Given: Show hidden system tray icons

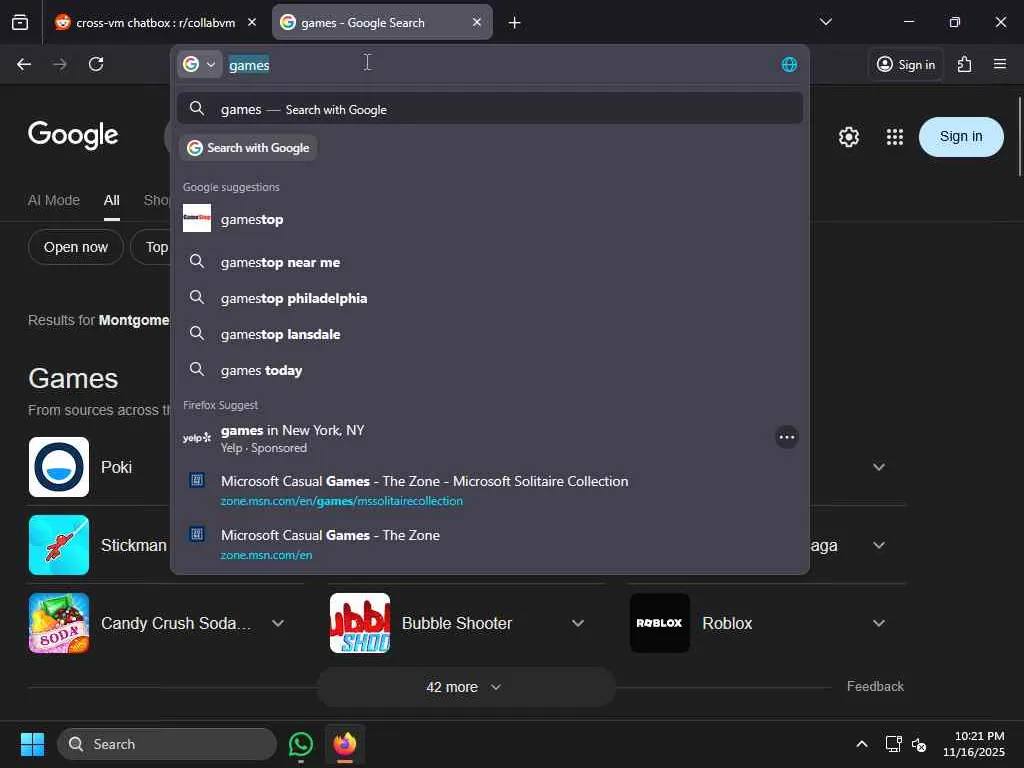Looking at the screenshot, I should click(x=862, y=744).
